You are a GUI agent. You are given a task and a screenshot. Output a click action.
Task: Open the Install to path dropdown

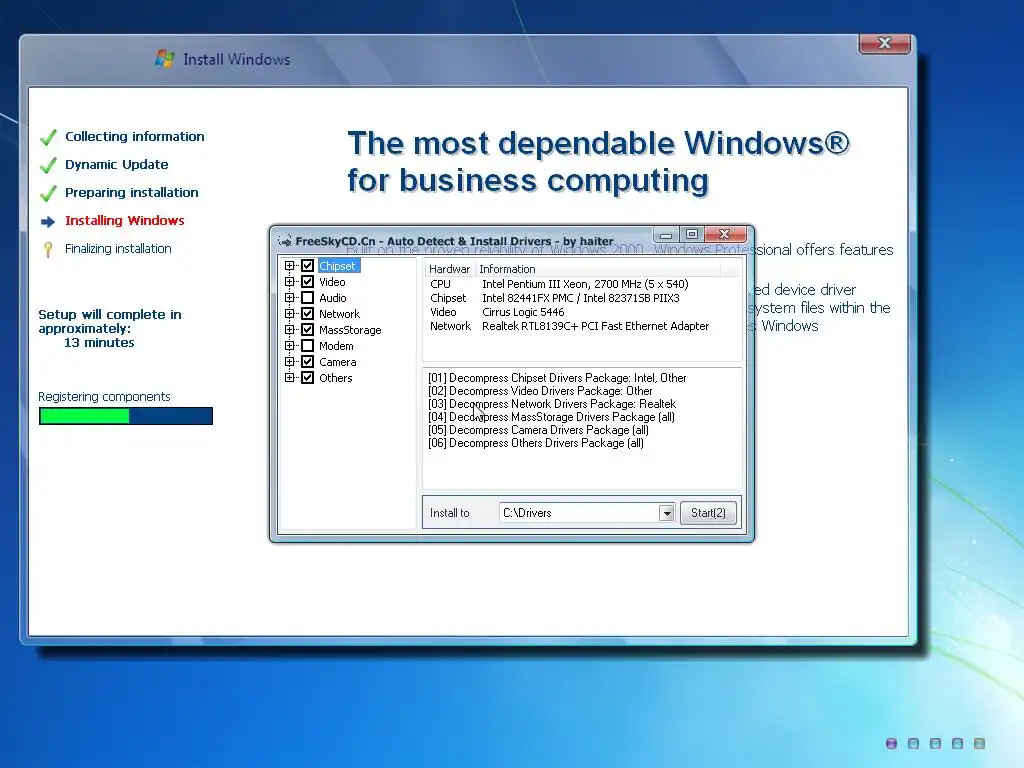666,513
